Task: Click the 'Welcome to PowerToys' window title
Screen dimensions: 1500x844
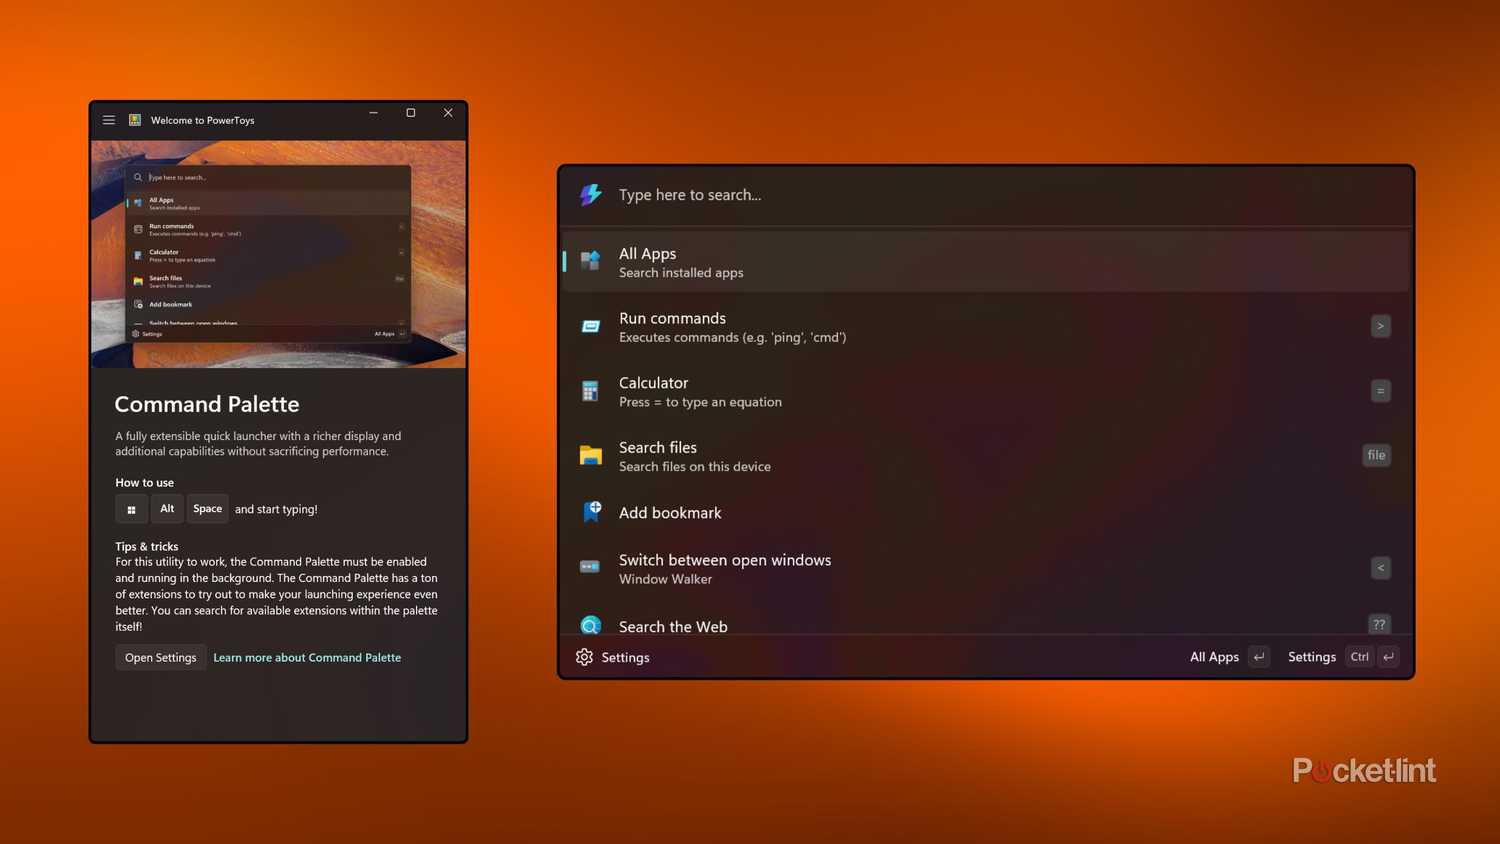Action: click(x=203, y=120)
